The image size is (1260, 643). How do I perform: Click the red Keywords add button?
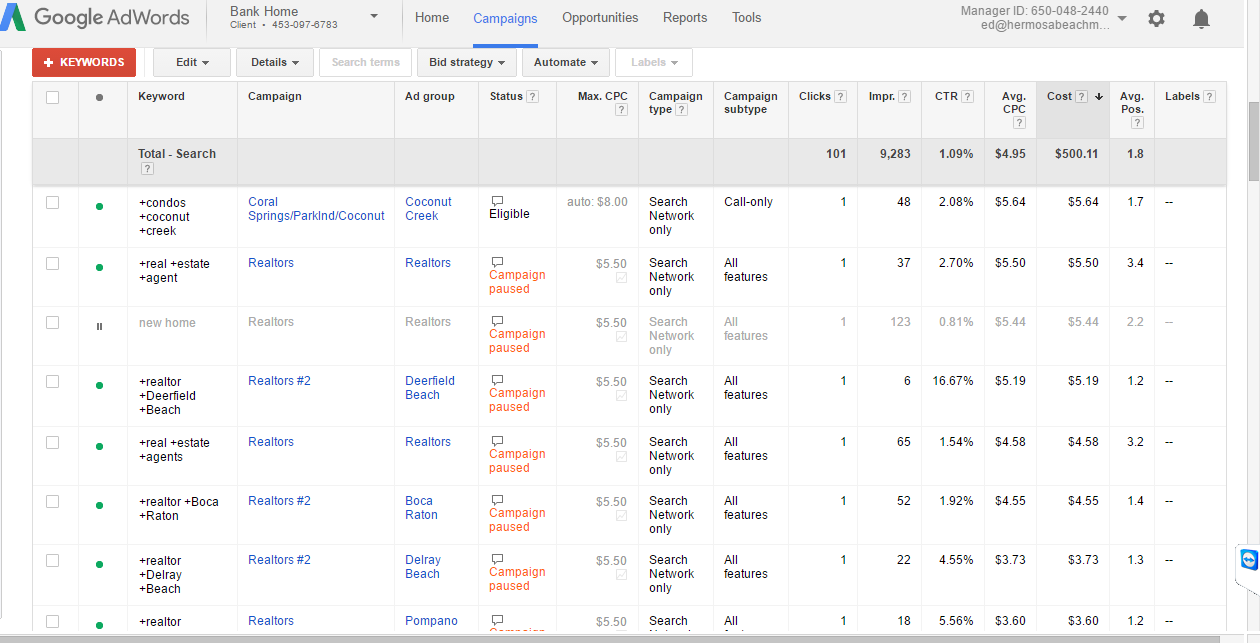[x=84, y=62]
